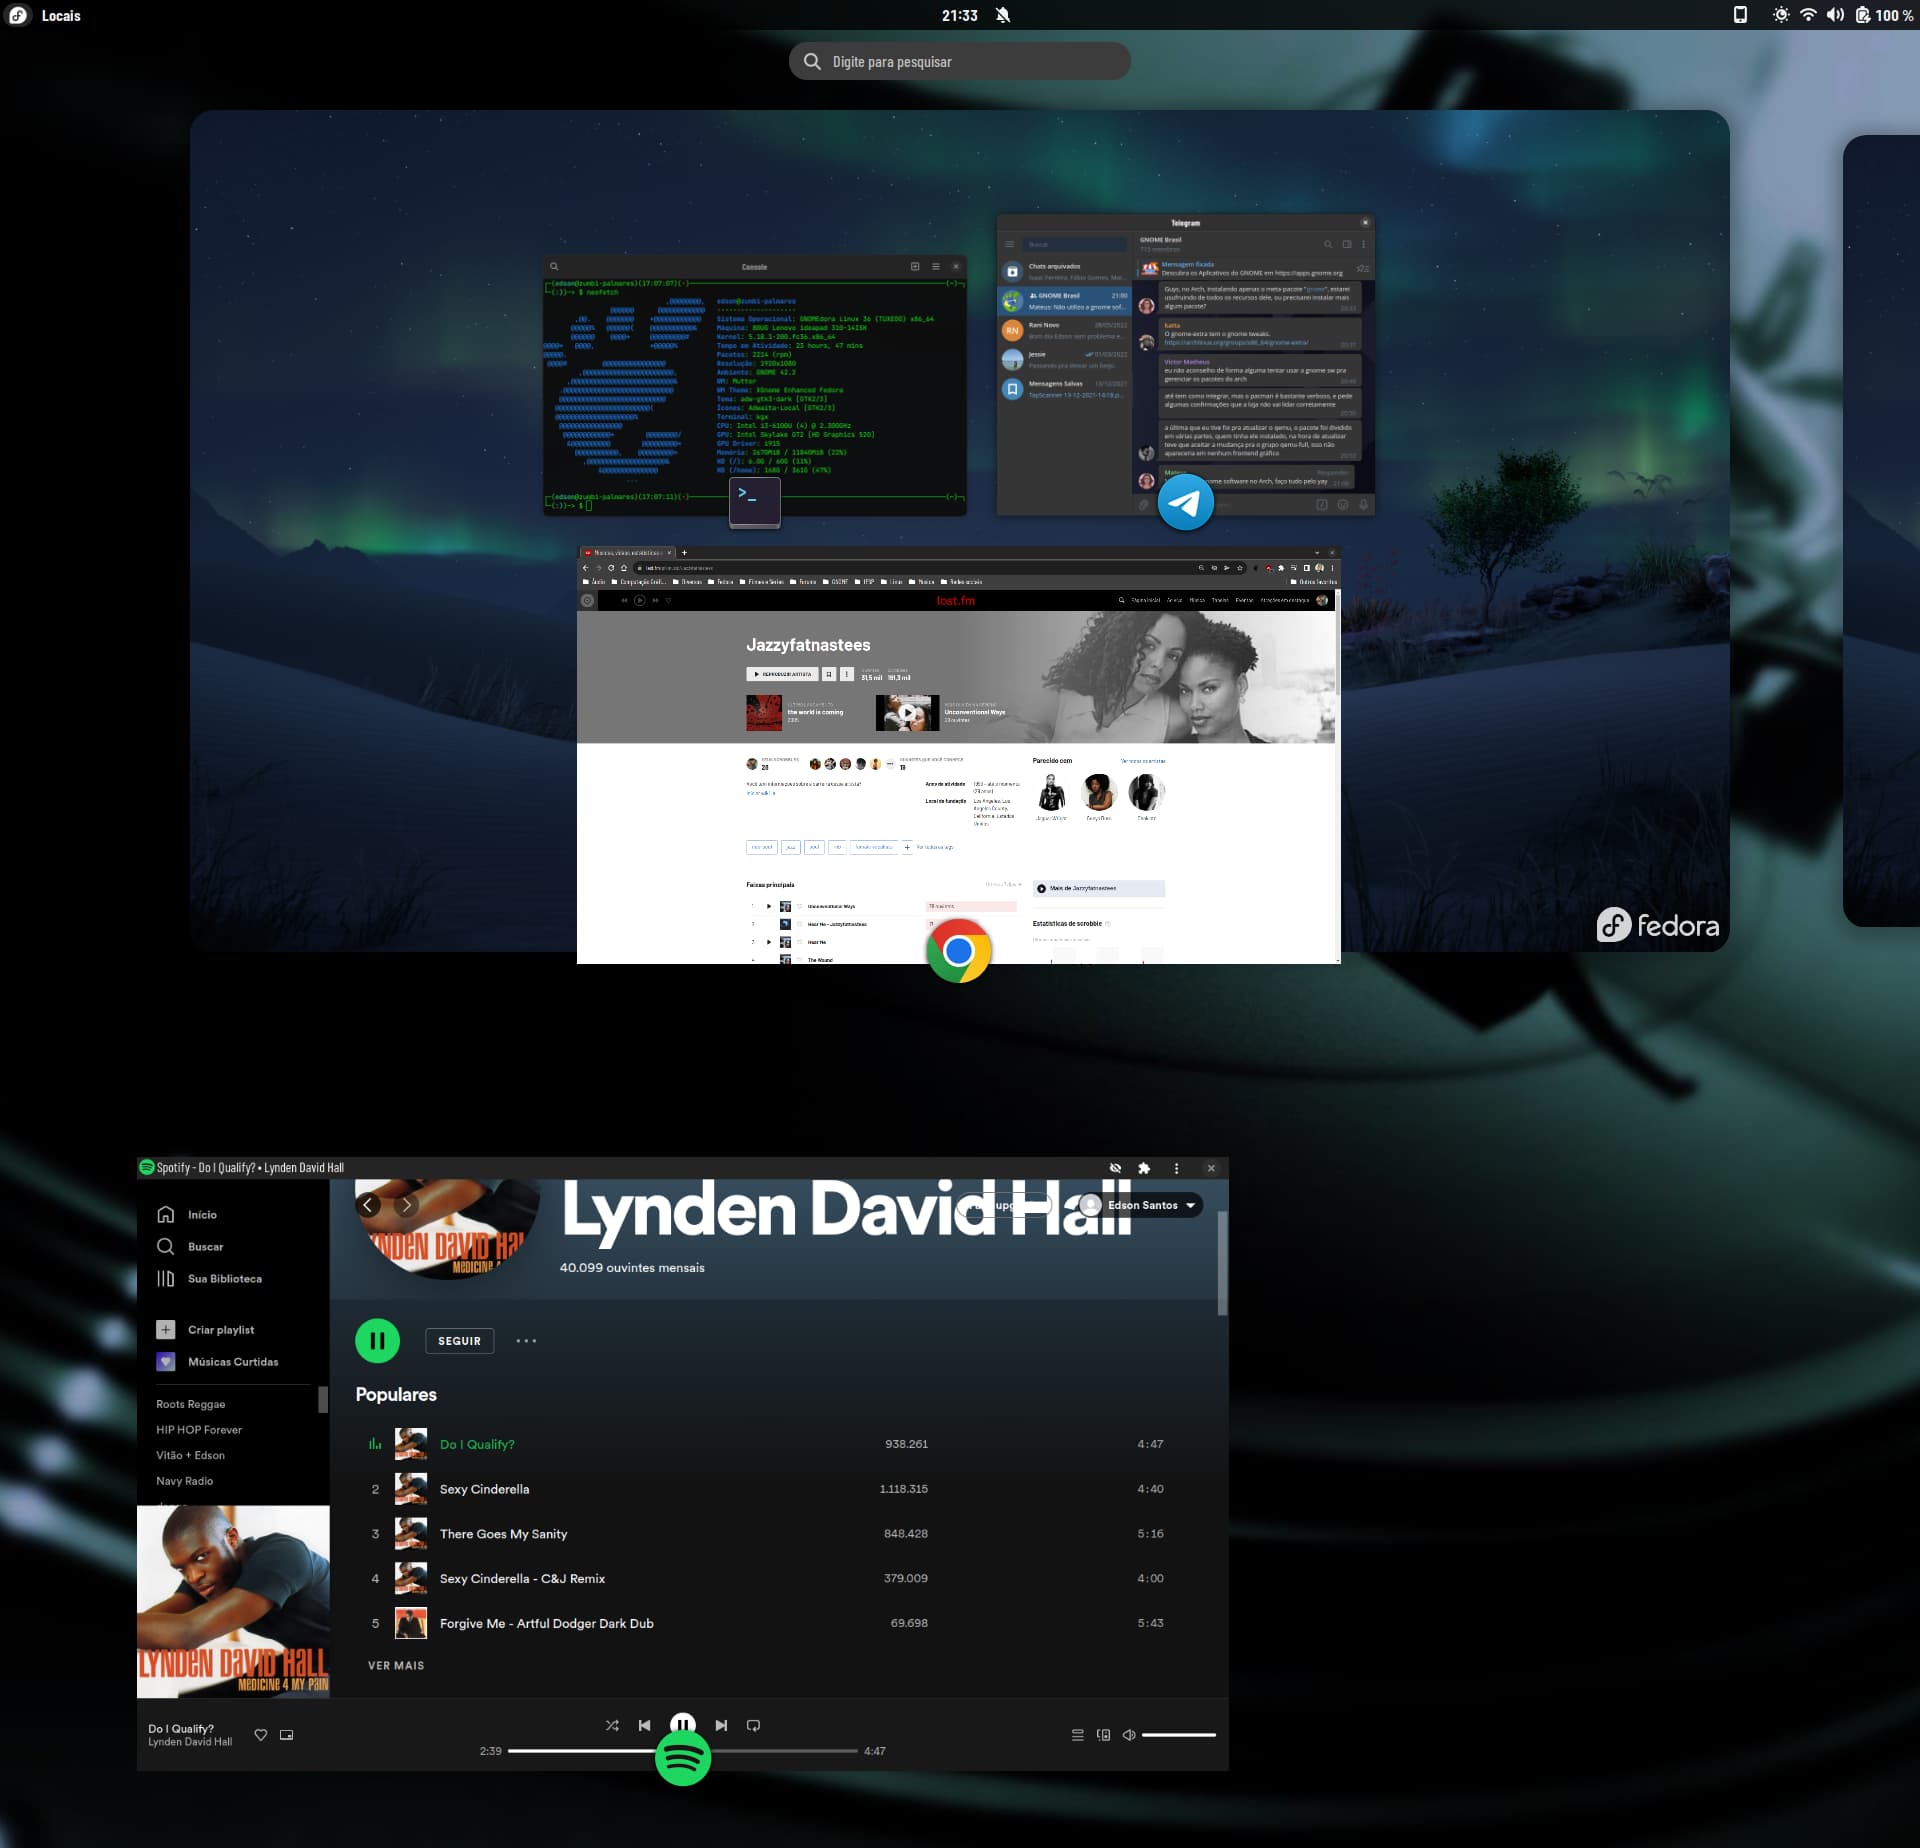This screenshot has height=1848, width=1920.
Task: Expand list with VER MAIS
Action: [x=396, y=1665]
